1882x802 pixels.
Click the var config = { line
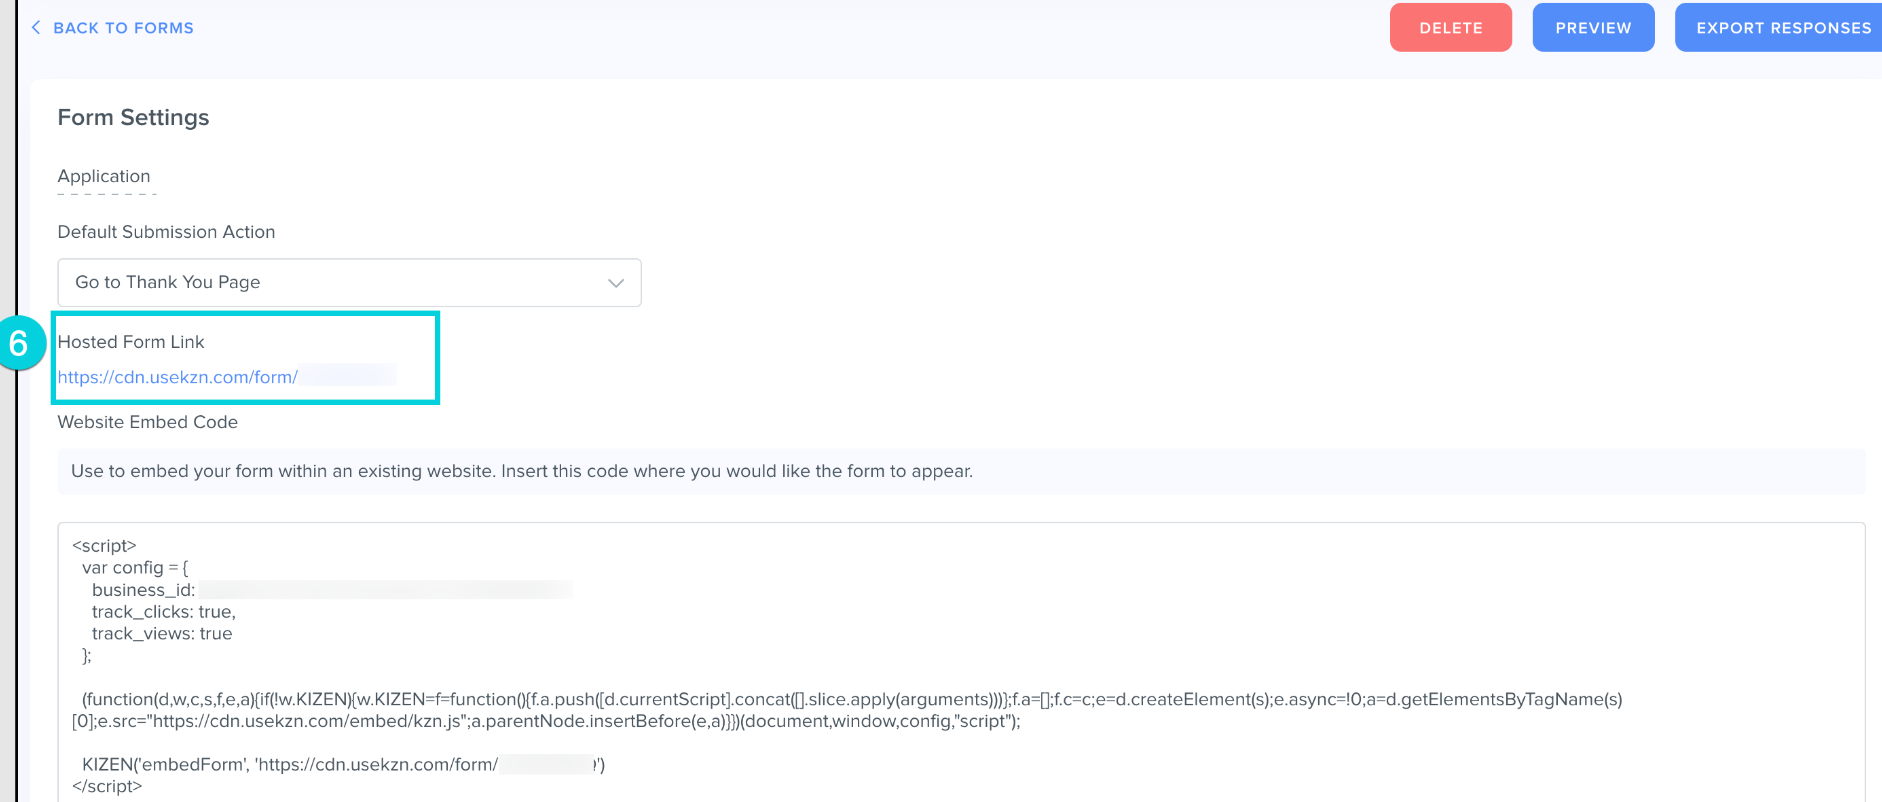pyautogui.click(x=135, y=568)
